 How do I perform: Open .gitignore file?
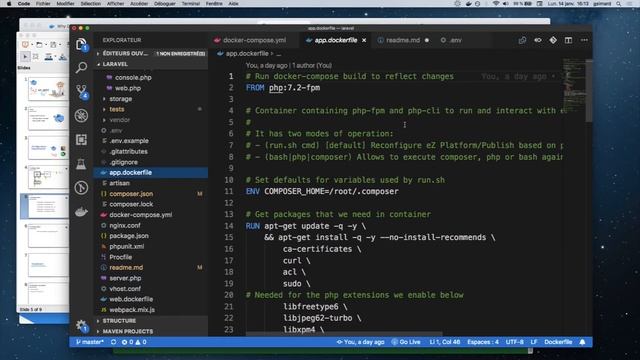click(123, 162)
